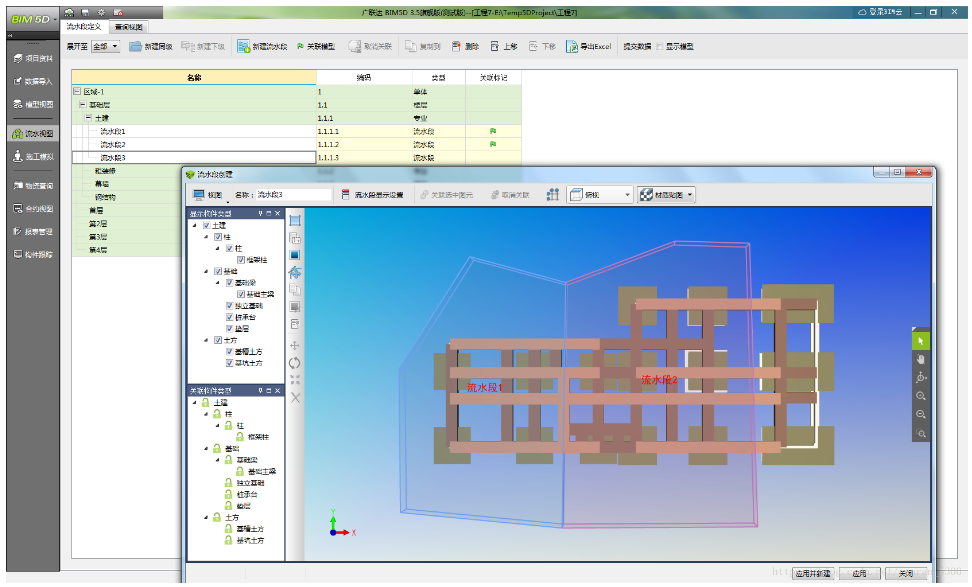The height and width of the screenshot is (587, 972).
Task: Click the lock toggle on 土建 in 关联构件 panel
Action: point(207,404)
